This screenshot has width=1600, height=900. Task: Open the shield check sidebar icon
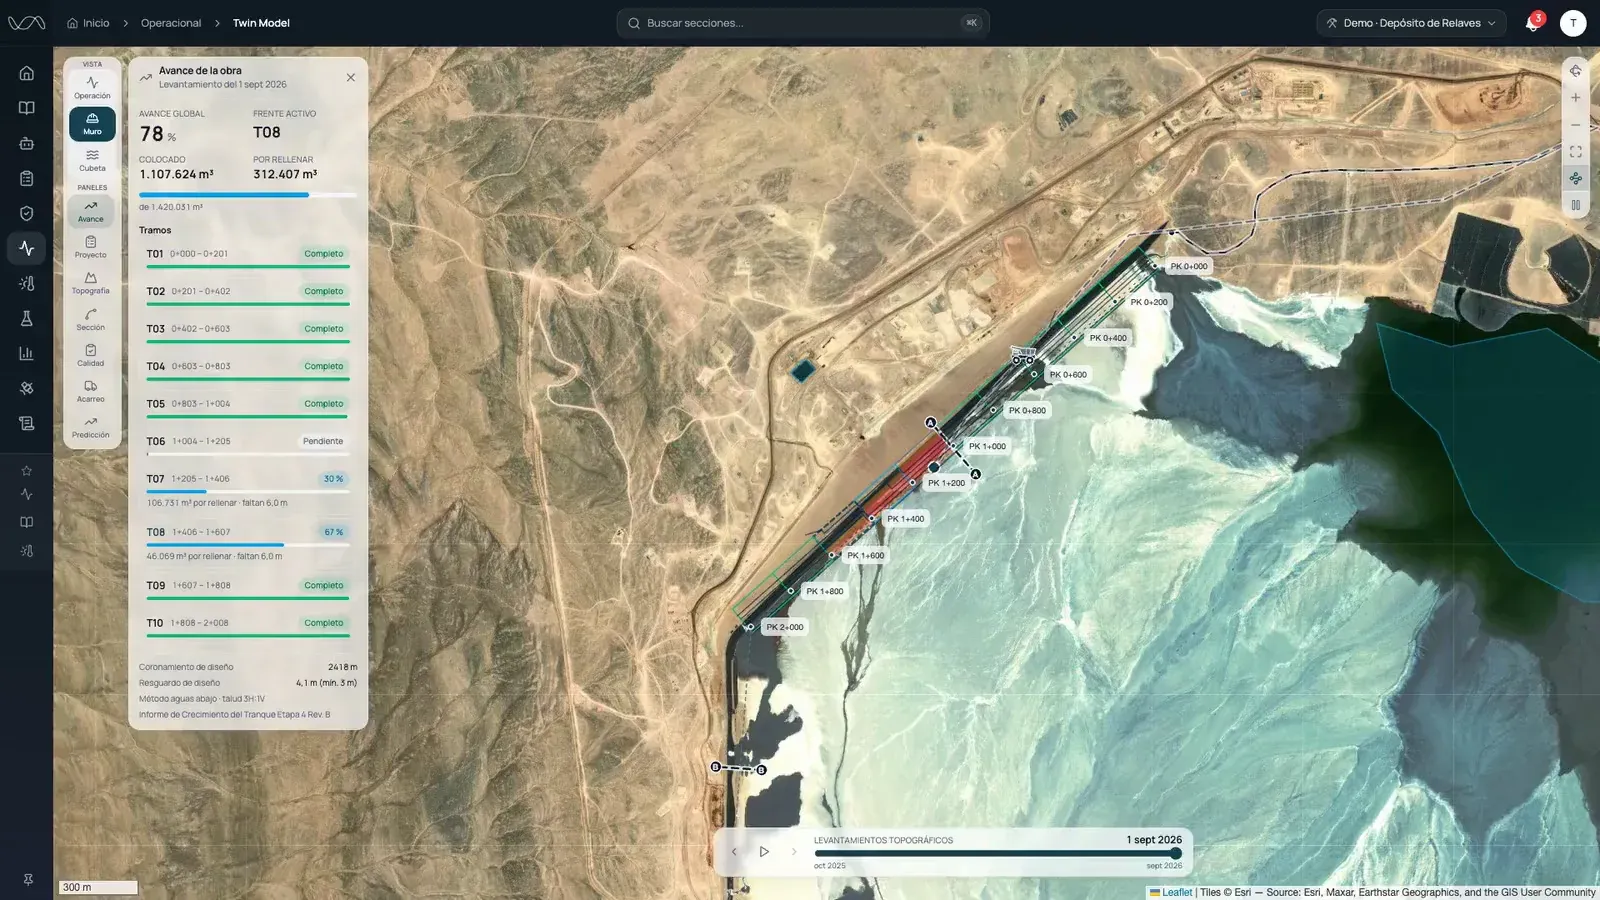27,213
